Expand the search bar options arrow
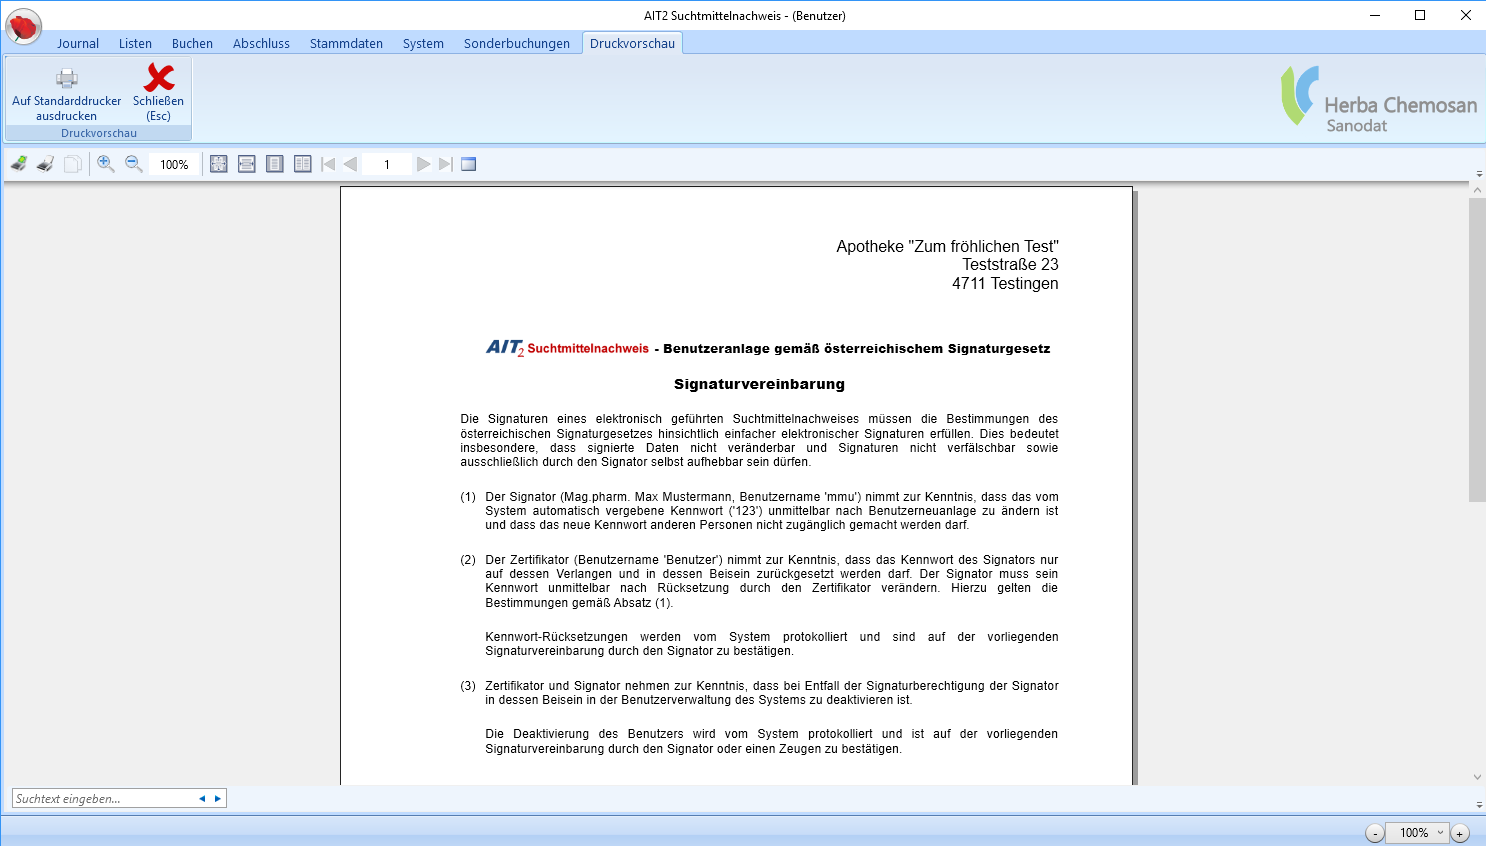Viewport: 1486px width, 846px height. 1479,804
